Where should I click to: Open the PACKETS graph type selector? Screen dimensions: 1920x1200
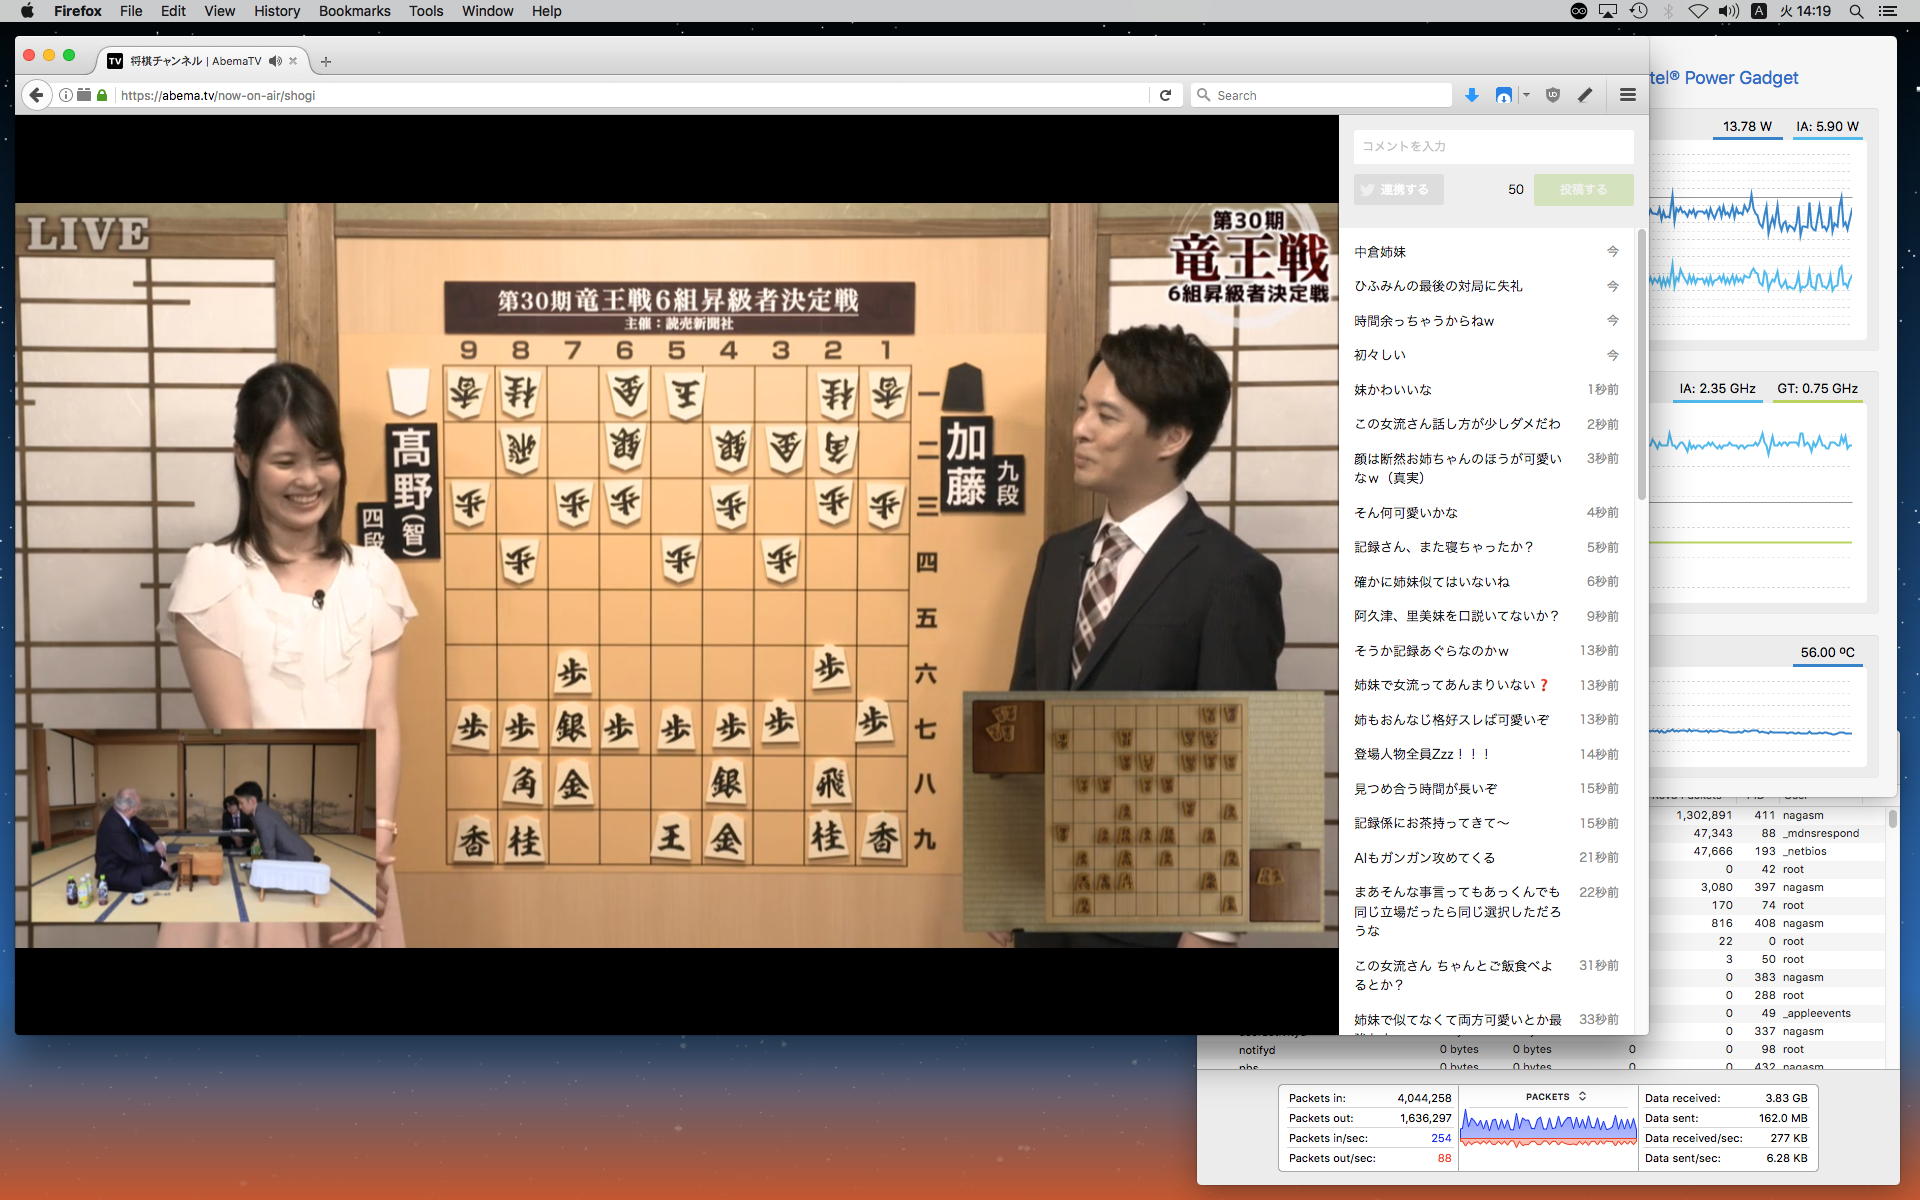tap(1555, 1097)
